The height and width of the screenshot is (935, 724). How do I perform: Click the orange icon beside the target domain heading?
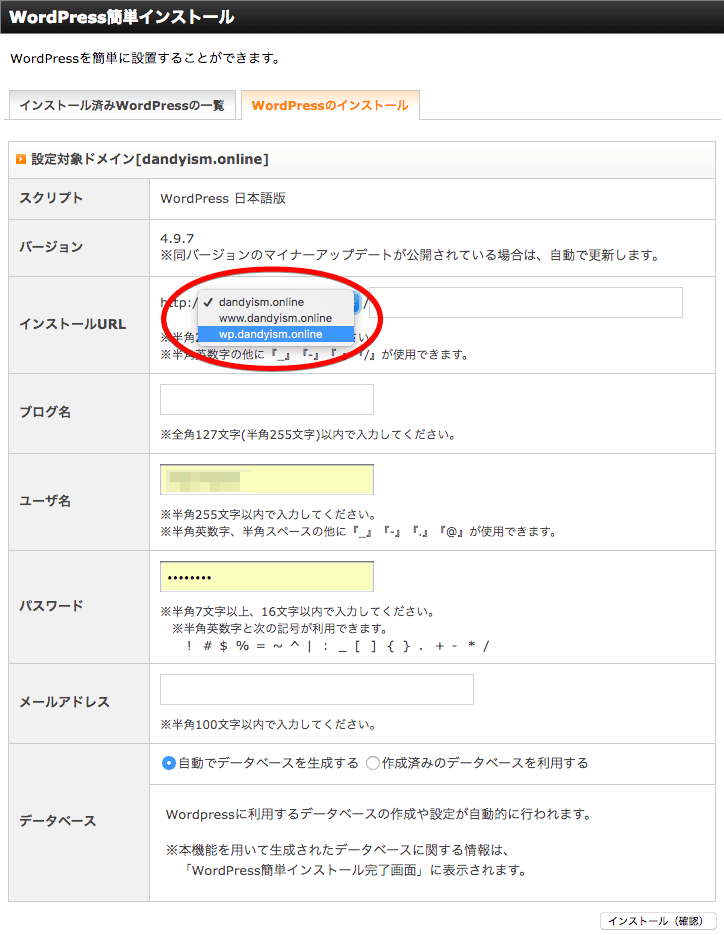(x=21, y=159)
